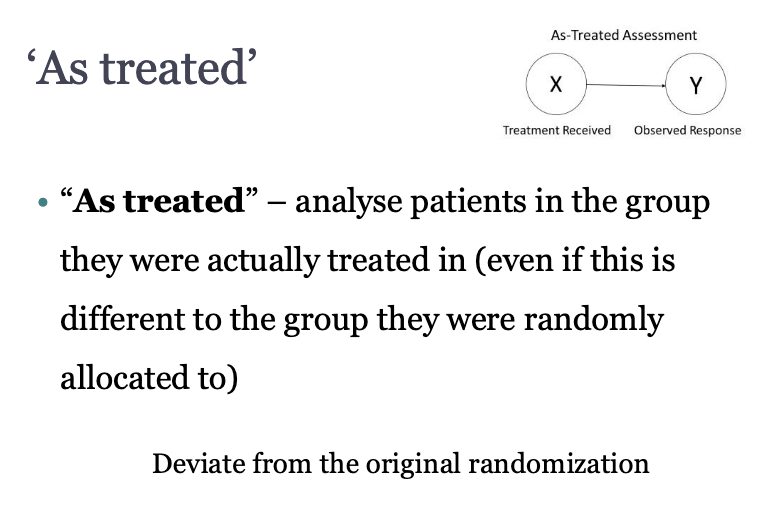Click the word 'analyse' in the bullet
784x522 pixels.
(348, 202)
